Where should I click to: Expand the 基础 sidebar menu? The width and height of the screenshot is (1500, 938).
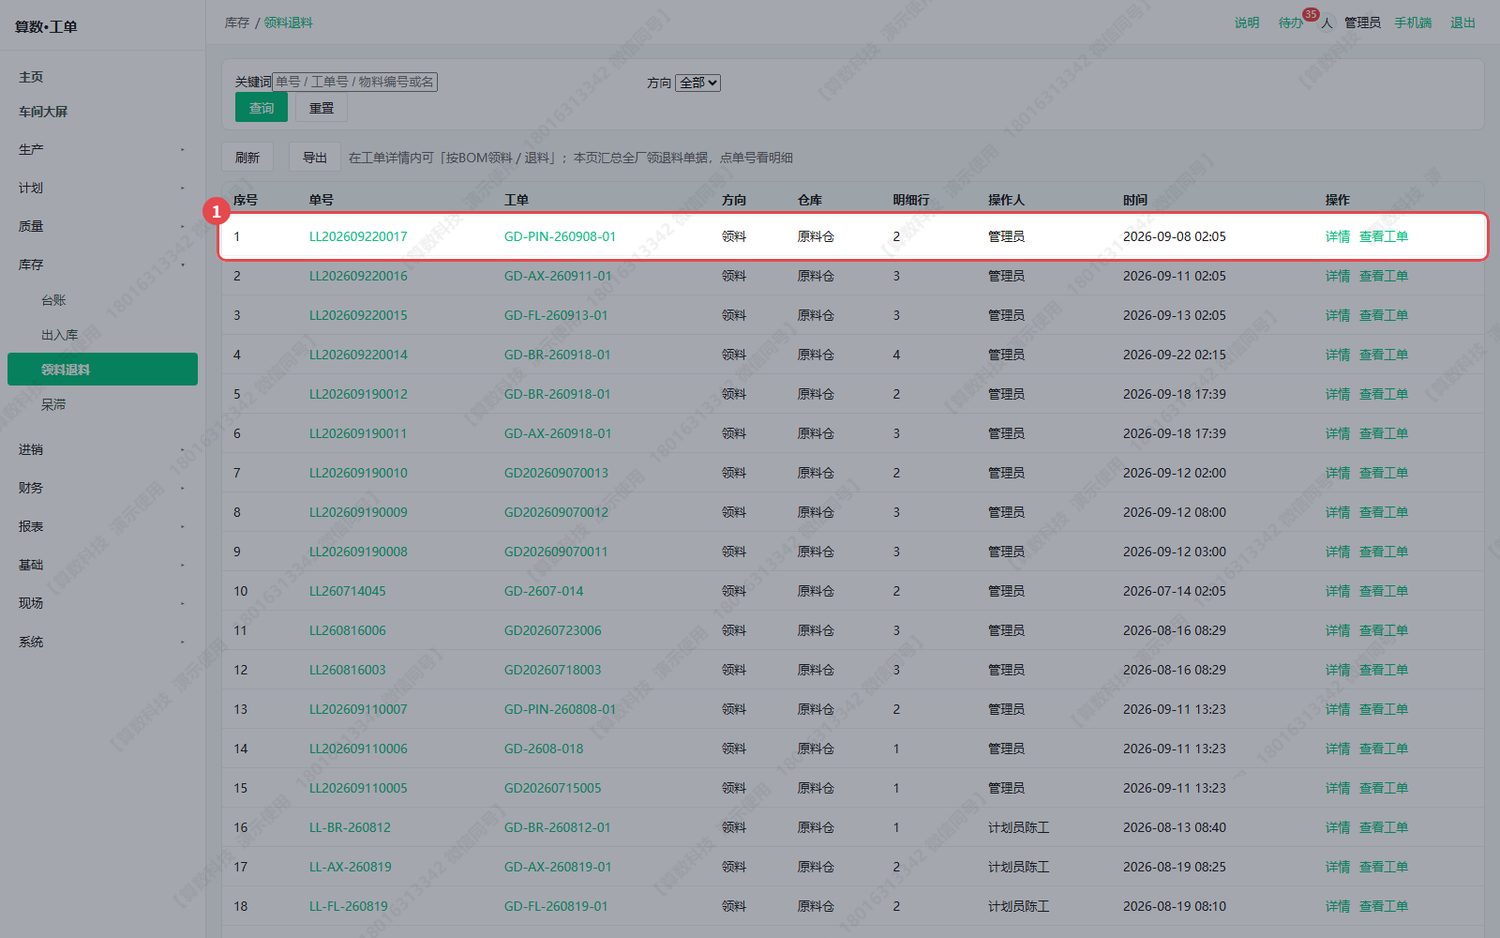pos(102,565)
